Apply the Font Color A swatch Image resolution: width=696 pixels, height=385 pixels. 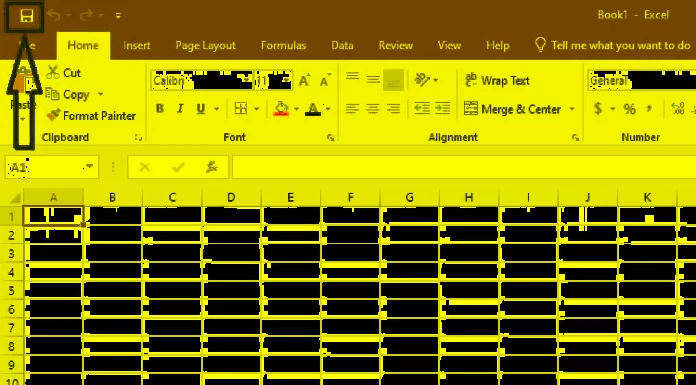(313, 109)
